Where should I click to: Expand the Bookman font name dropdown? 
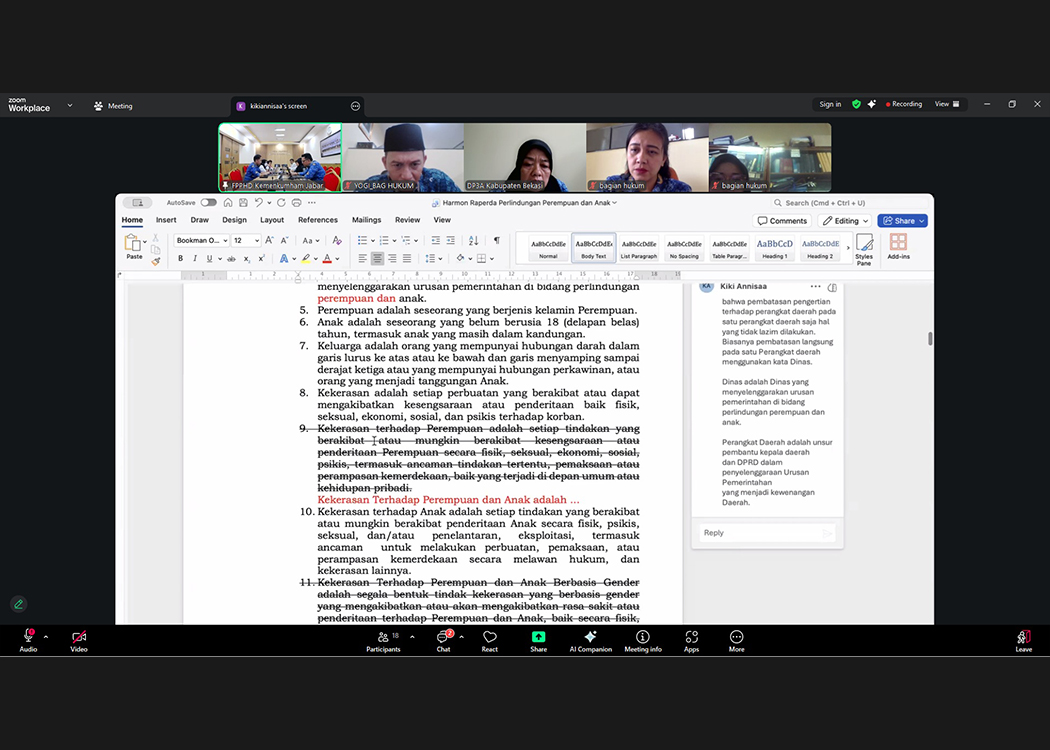click(x=225, y=241)
